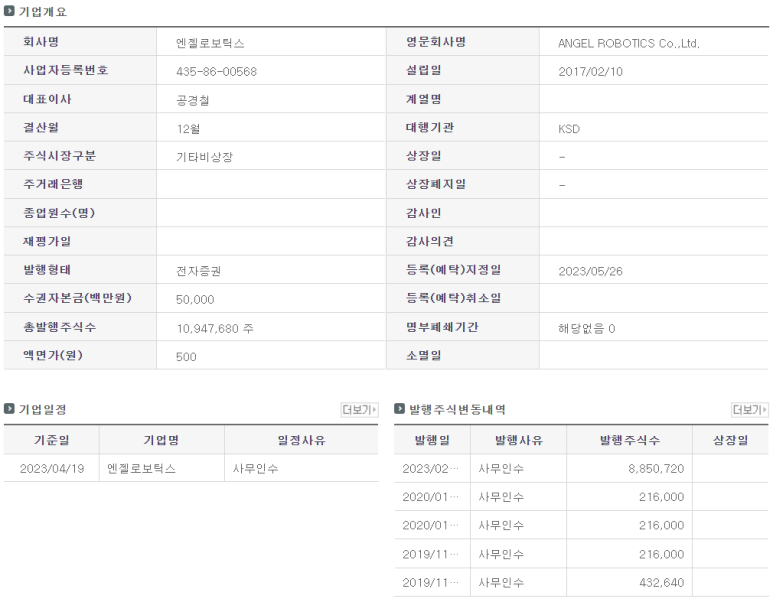This screenshot has height=602, width=773.
Task: Click the 기업개요 section arrow icon
Action: [9, 11]
